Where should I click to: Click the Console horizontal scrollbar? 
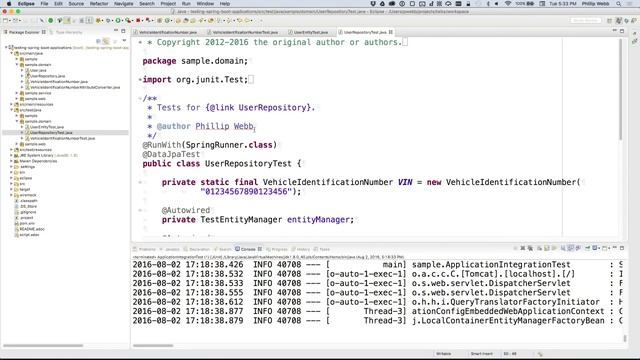click(x=153, y=346)
